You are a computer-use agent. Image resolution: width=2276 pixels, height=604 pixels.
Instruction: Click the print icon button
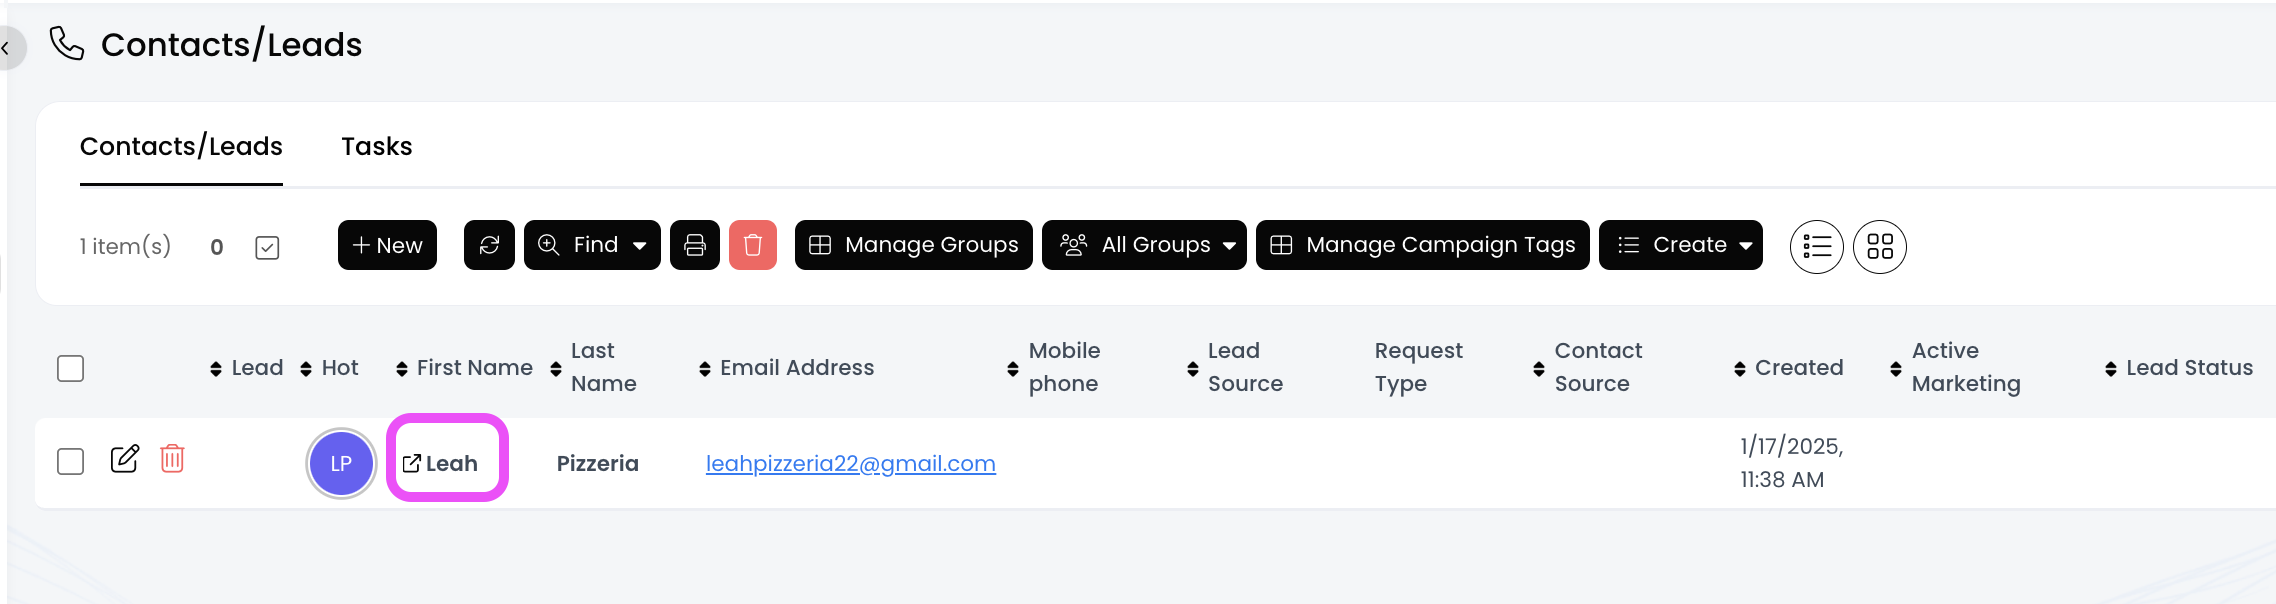tap(695, 246)
